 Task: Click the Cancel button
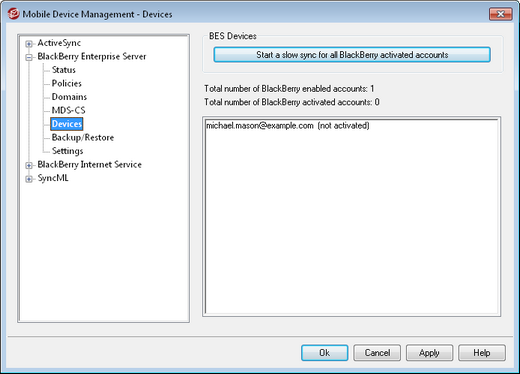coord(377,353)
